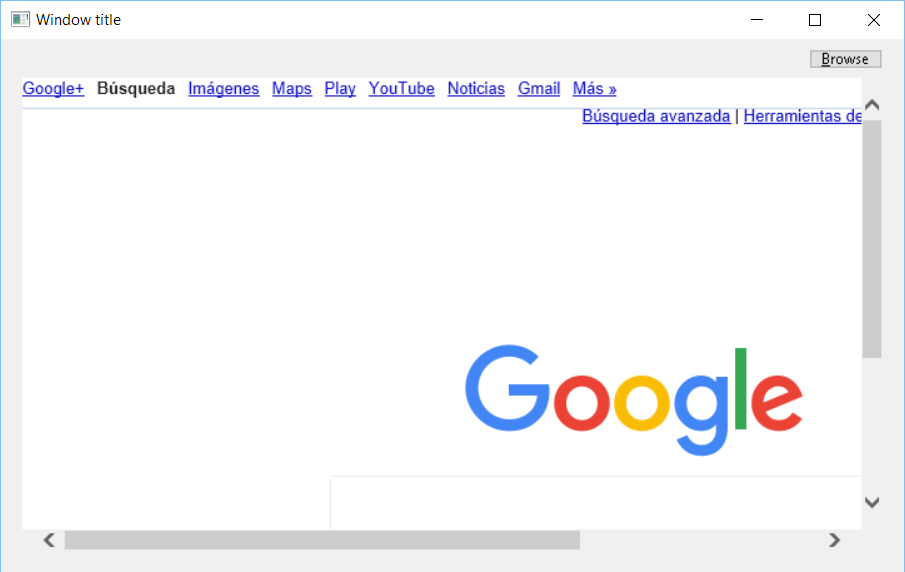The width and height of the screenshot is (905, 572).
Task: Open Búsqueda avanzada link
Action: (656, 116)
